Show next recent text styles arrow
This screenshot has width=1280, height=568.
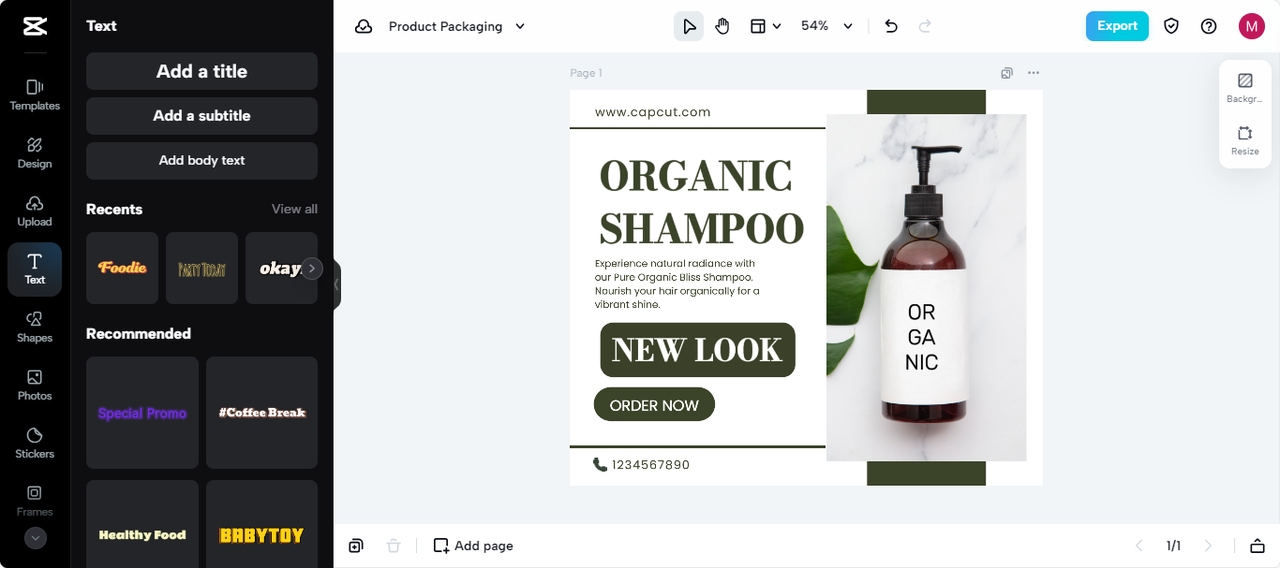[312, 268]
